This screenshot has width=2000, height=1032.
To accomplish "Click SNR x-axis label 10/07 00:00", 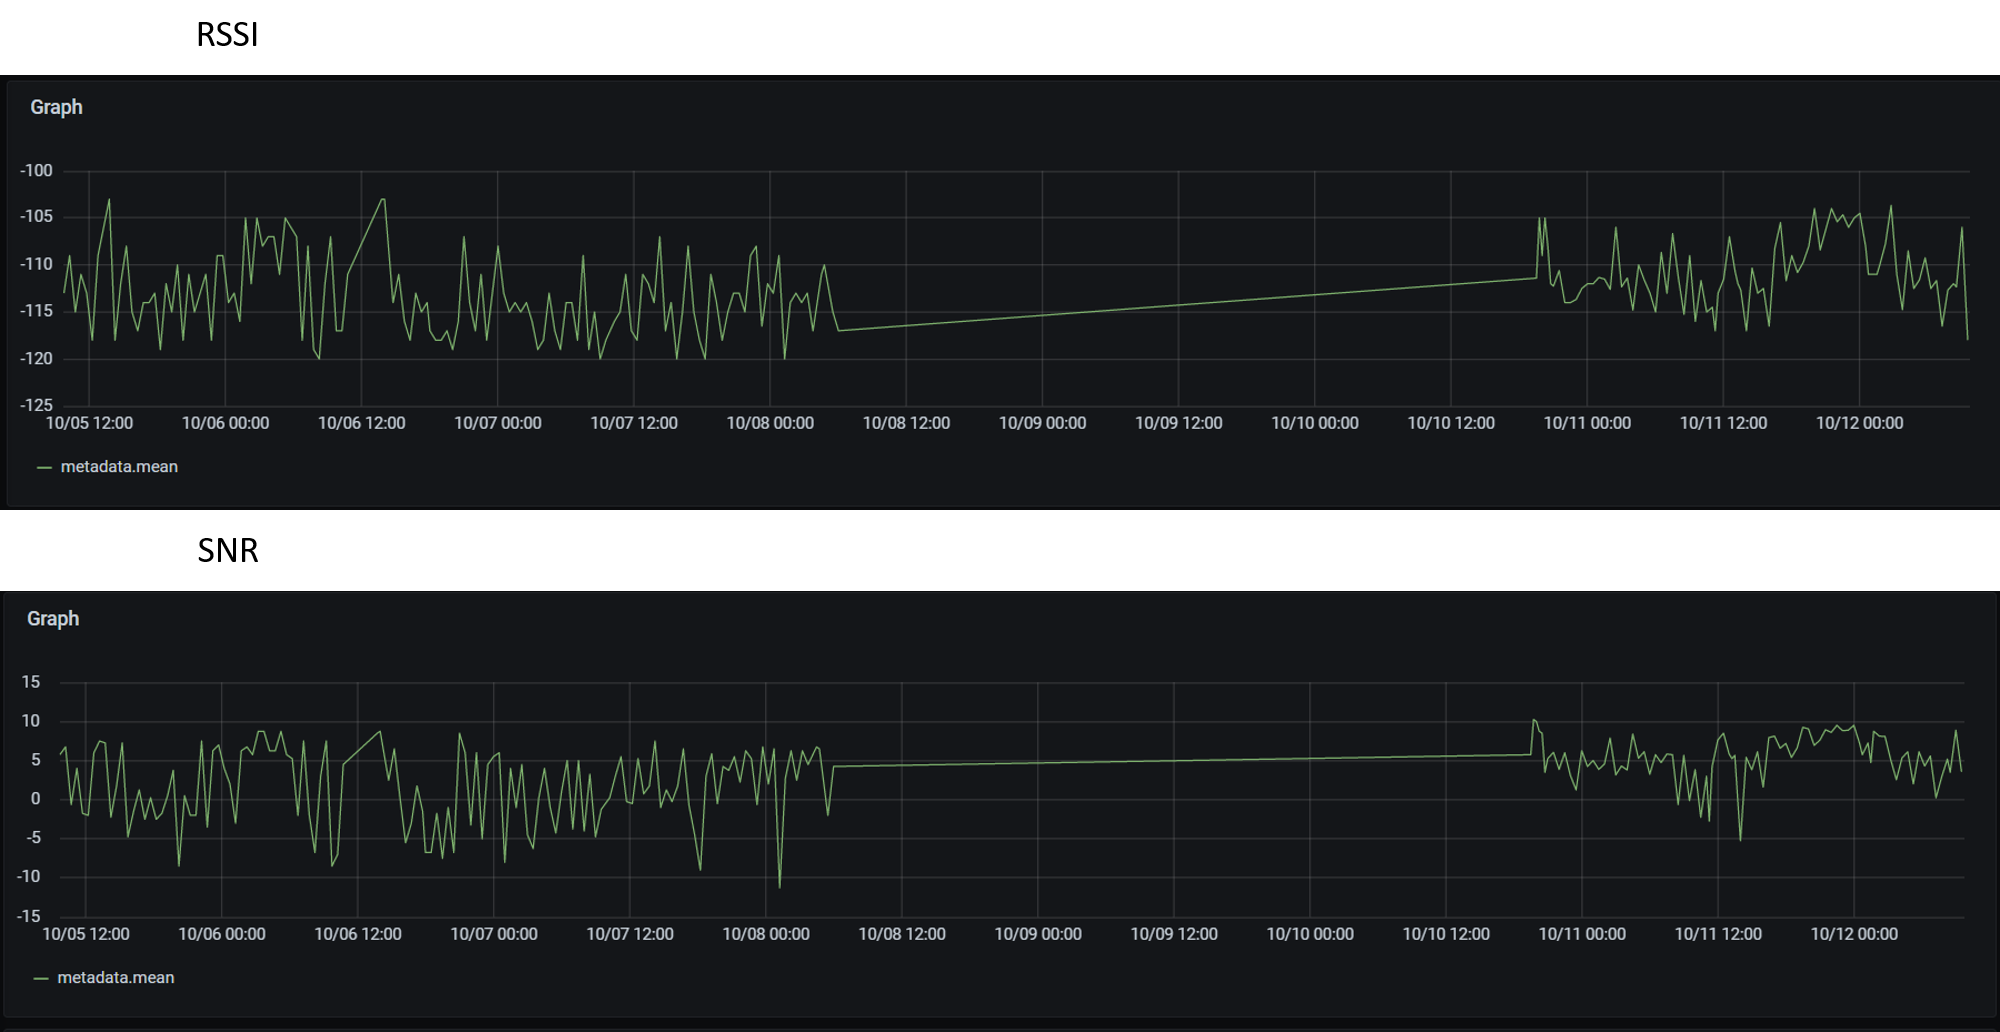I will pos(494,934).
